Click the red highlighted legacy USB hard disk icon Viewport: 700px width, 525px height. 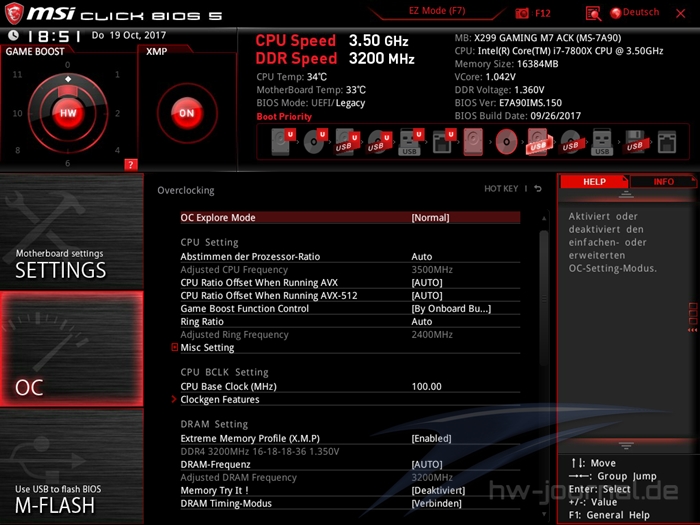tap(539, 142)
